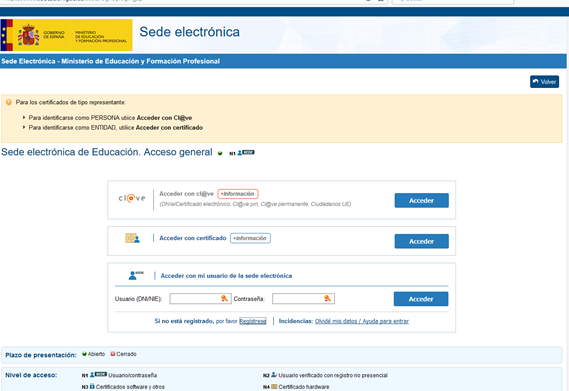Focus the Usuario (DNI/NIE) input field
The height and width of the screenshot is (391, 569).
(x=200, y=298)
